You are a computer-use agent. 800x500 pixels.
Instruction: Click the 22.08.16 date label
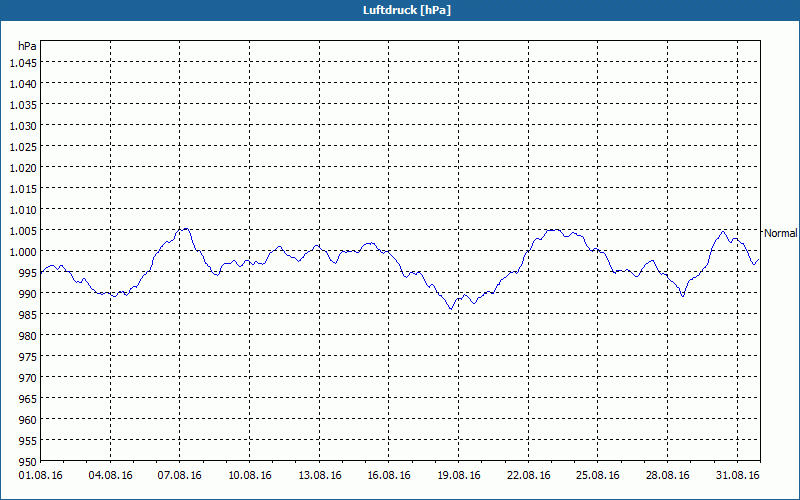529,476
